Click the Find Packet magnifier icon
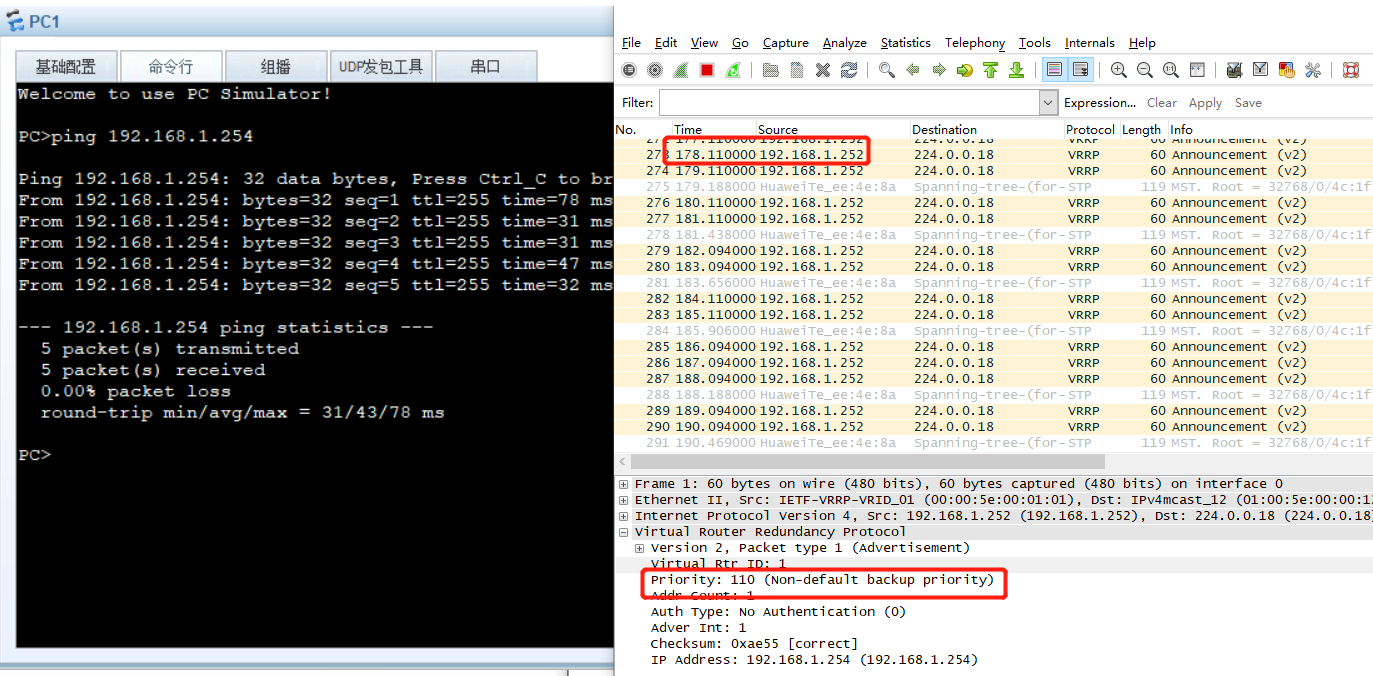The width and height of the screenshot is (1373, 676). 887,69
